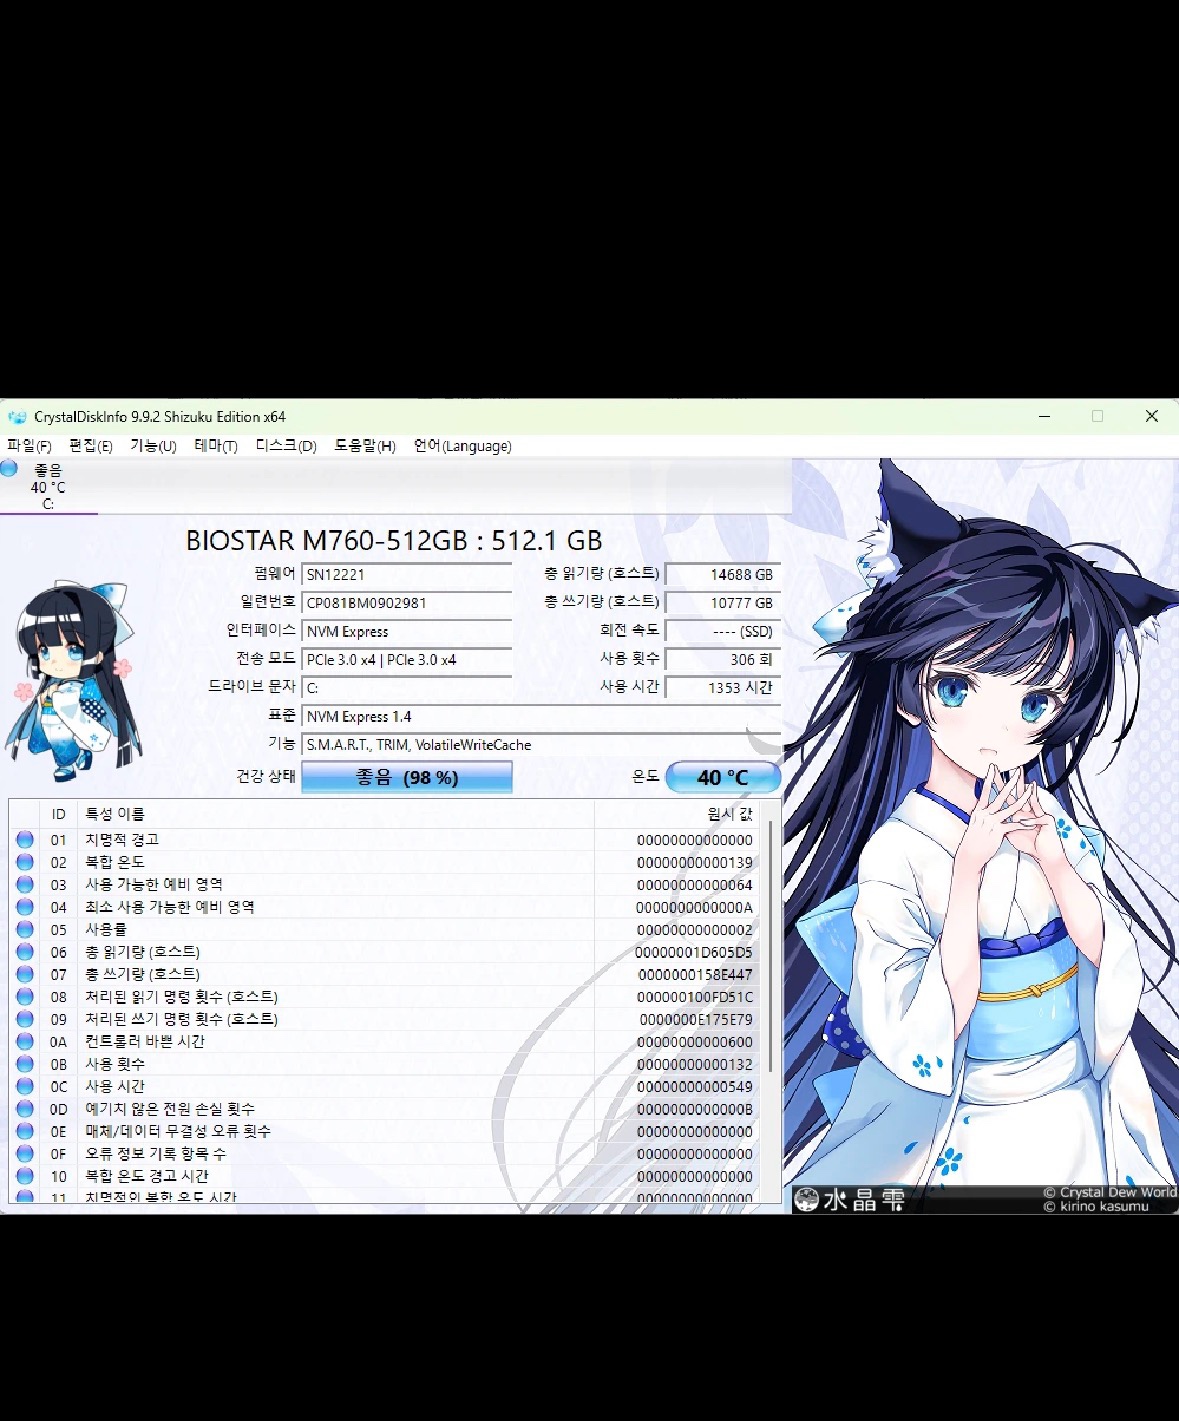Select the 처리된 쓰기 명령 횟수 (호스트) row
1179x1421 pixels.
point(386,1019)
